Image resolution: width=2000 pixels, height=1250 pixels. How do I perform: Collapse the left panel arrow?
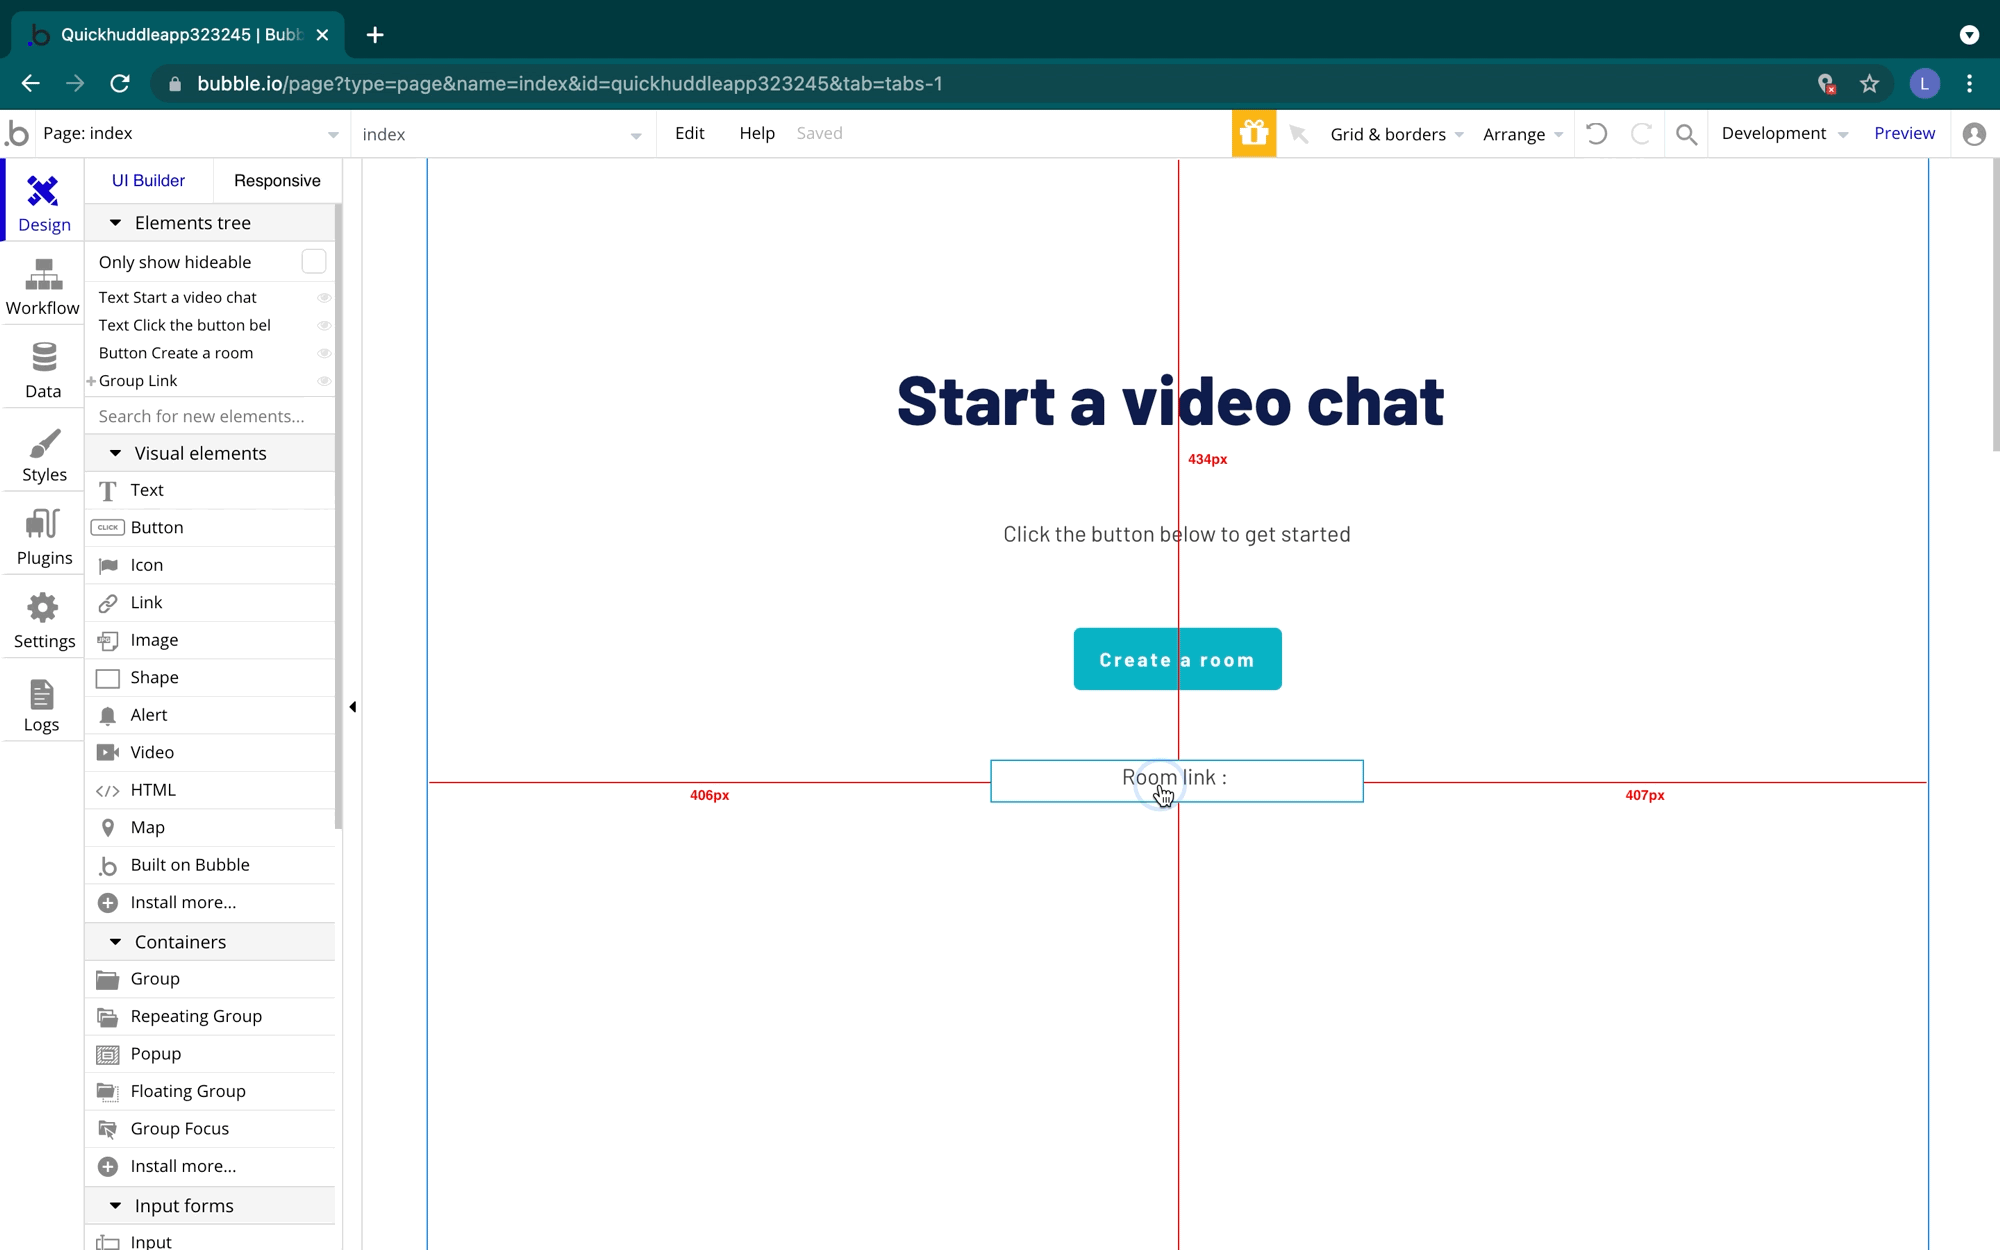(x=352, y=707)
